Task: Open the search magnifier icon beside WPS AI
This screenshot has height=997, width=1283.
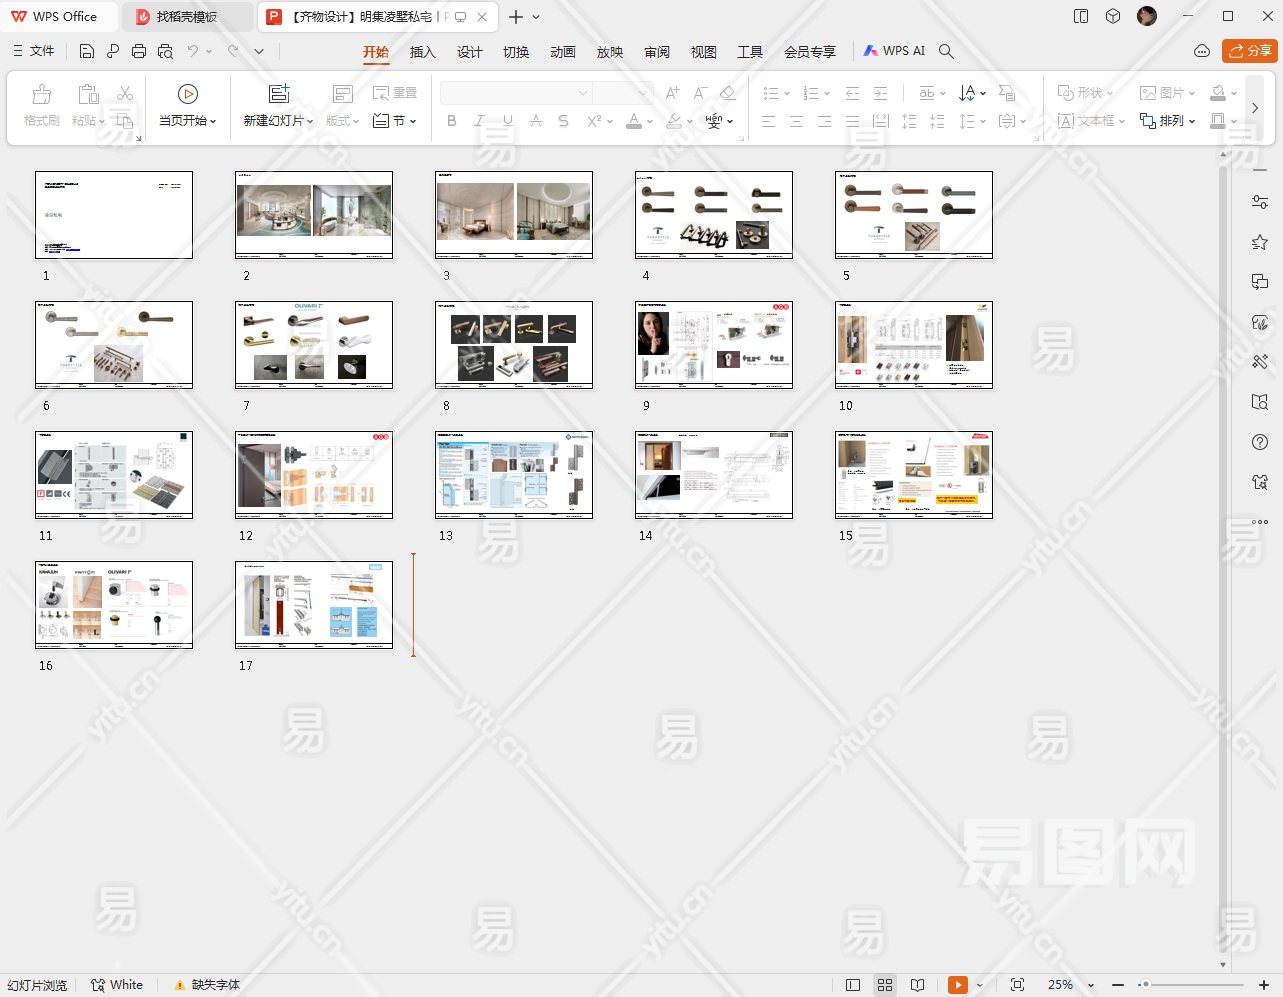Action: click(946, 51)
